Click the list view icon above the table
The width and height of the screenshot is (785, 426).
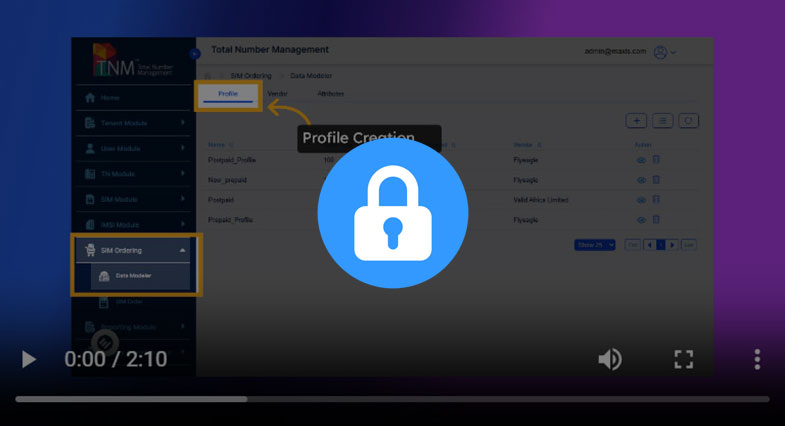(x=662, y=121)
